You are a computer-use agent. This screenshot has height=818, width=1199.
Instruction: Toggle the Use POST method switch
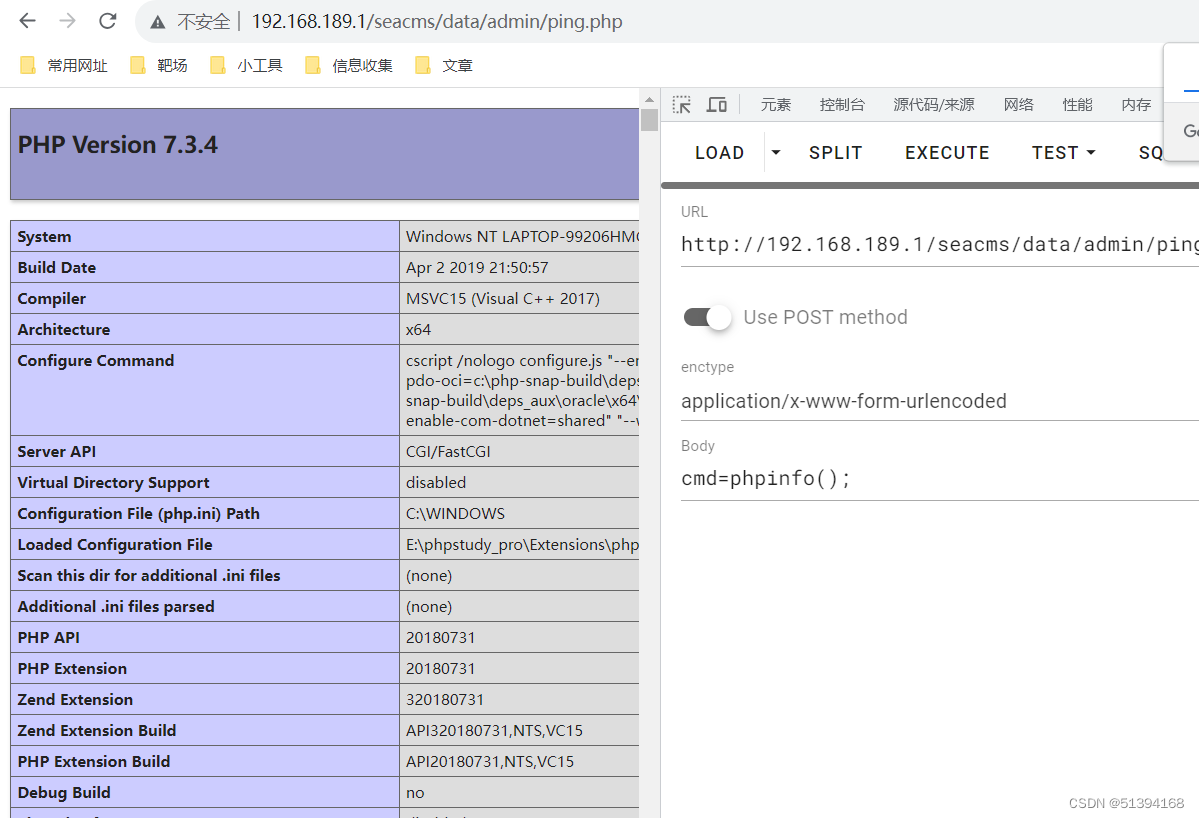coord(707,317)
